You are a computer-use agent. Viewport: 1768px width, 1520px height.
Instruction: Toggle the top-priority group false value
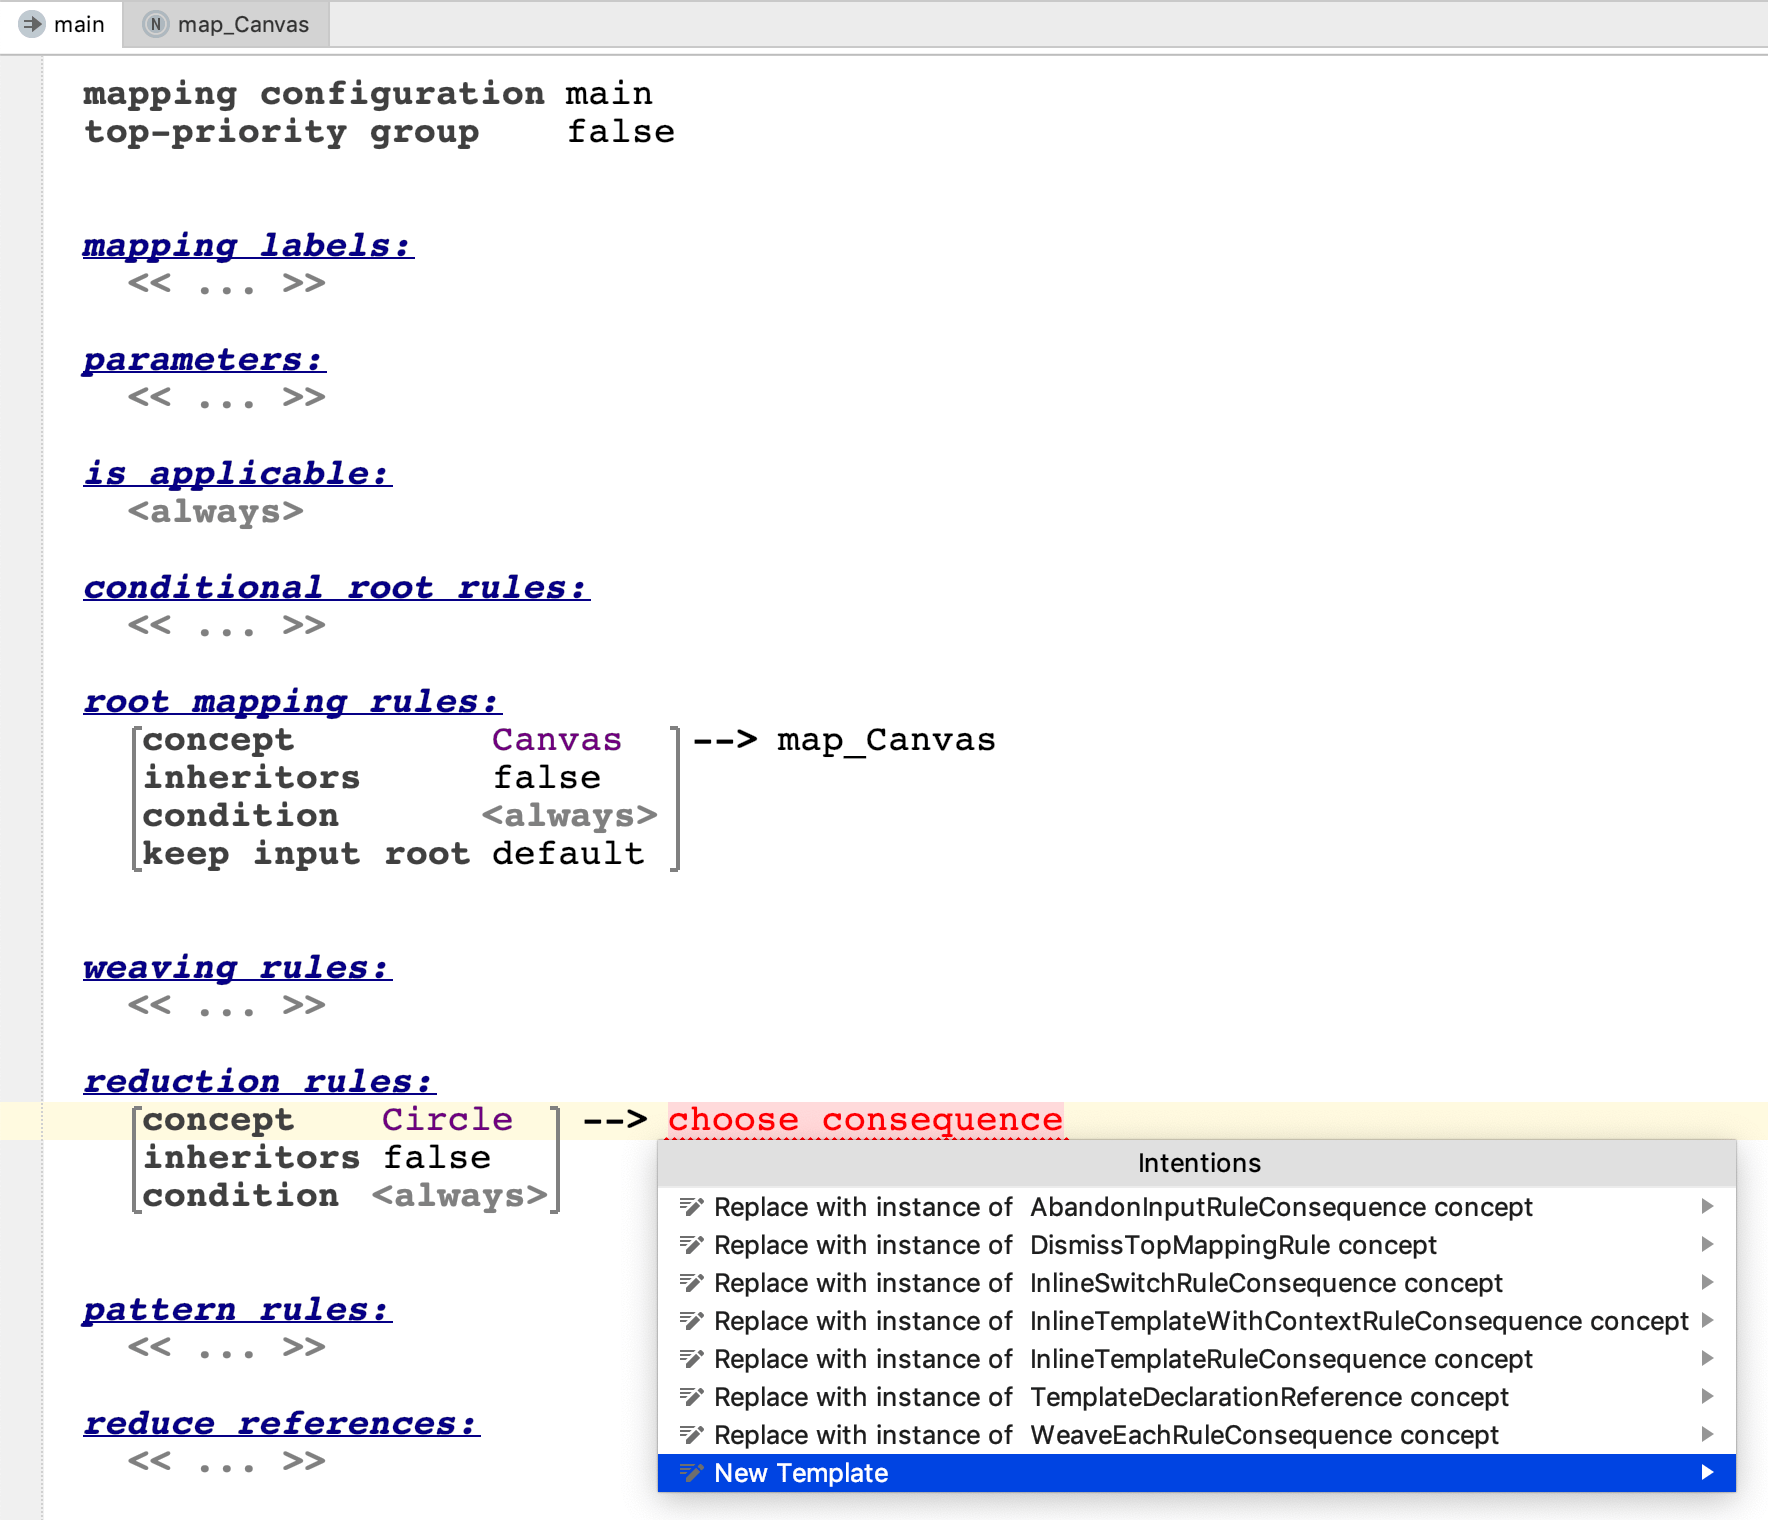tap(620, 132)
